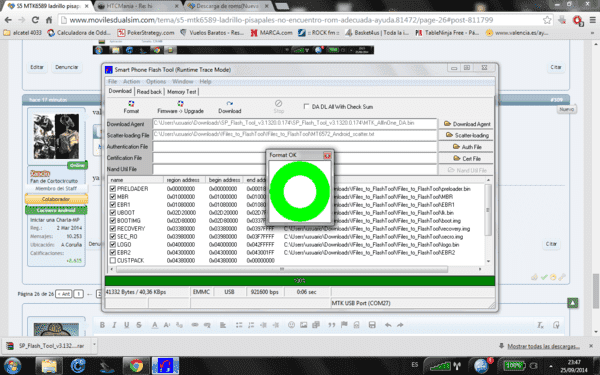
Task: Uncheck the BOOTIMG partition checkbox
Action: tap(112, 220)
